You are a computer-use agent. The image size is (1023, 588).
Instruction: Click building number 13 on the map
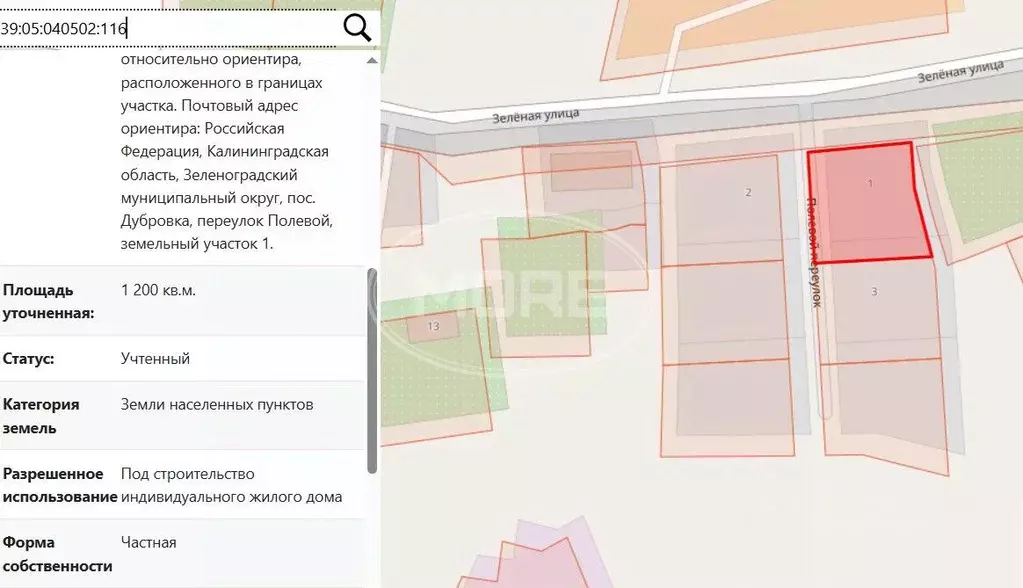coord(433,326)
